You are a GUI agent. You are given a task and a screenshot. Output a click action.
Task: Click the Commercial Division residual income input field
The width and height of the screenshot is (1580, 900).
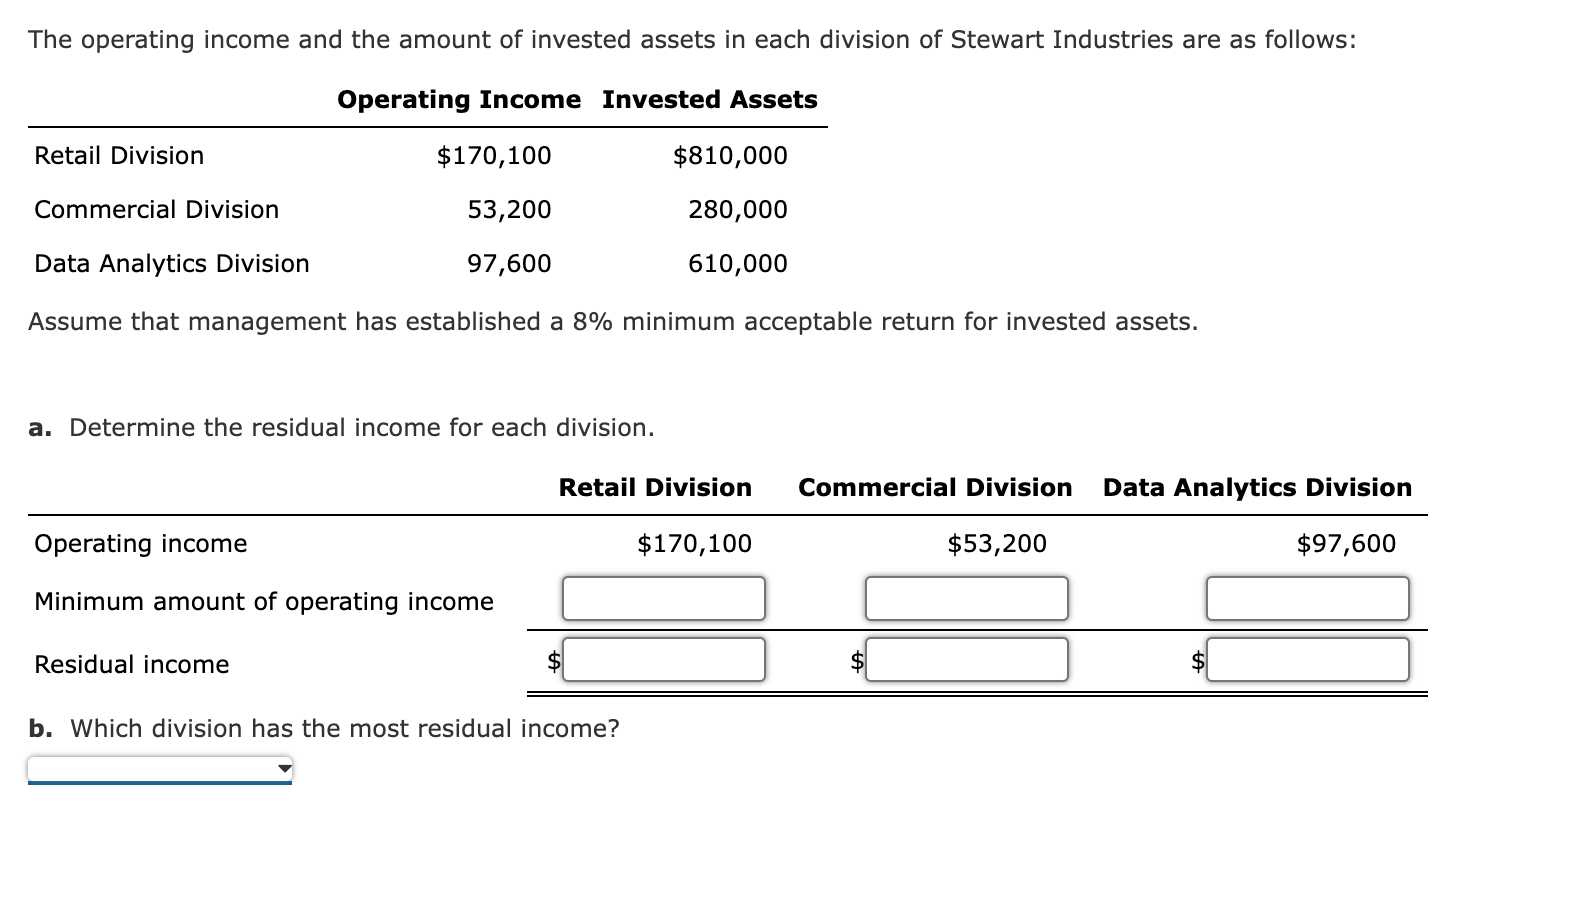pos(966,660)
